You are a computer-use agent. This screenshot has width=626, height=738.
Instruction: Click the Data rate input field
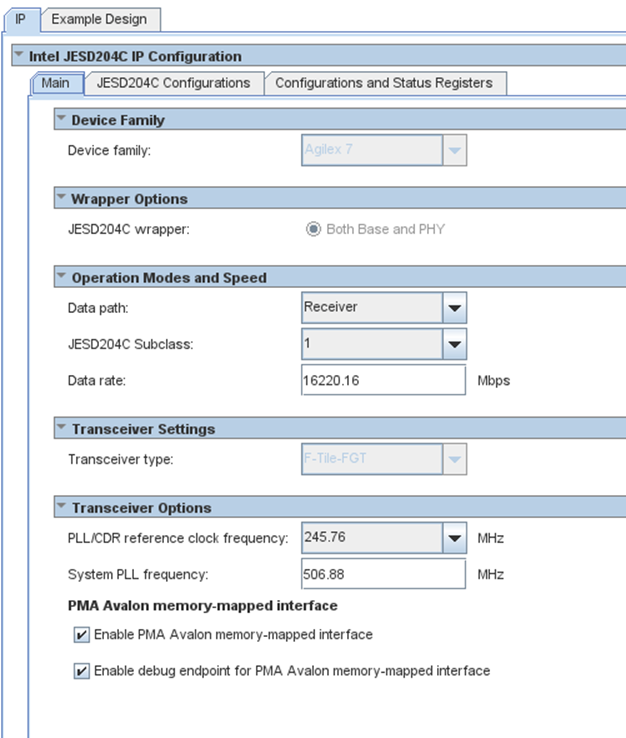click(383, 381)
